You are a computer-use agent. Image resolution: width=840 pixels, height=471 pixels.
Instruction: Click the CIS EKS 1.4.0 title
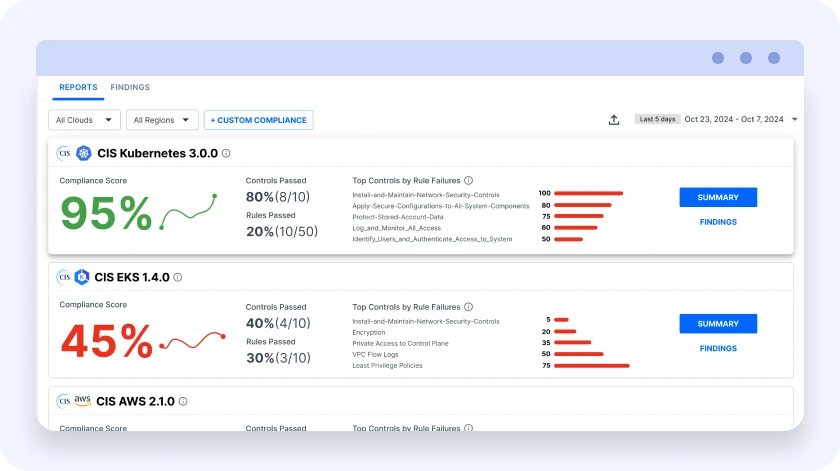(132, 277)
